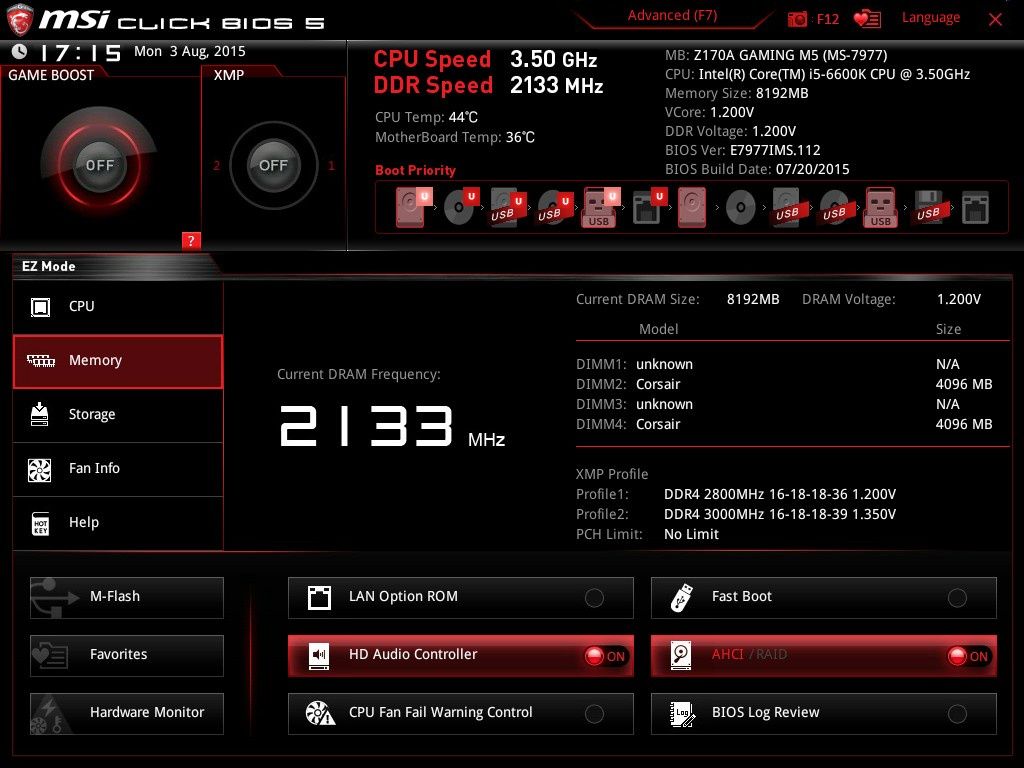The image size is (1024, 768).
Task: Select the legacy network boot icon at row end
Action: coord(975,208)
